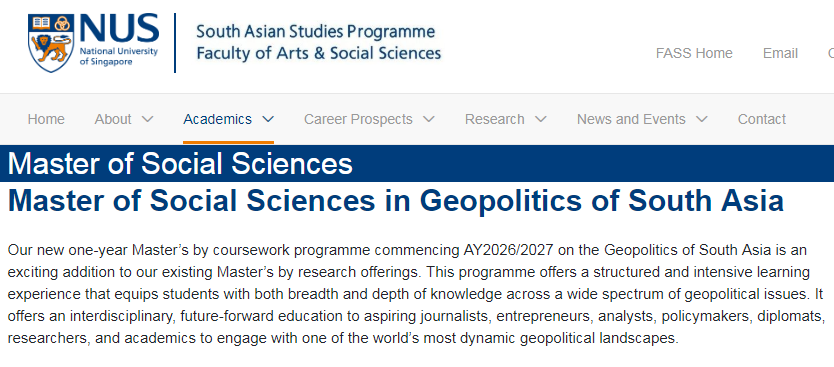Open South Asian Studies Programme title link

point(315,31)
